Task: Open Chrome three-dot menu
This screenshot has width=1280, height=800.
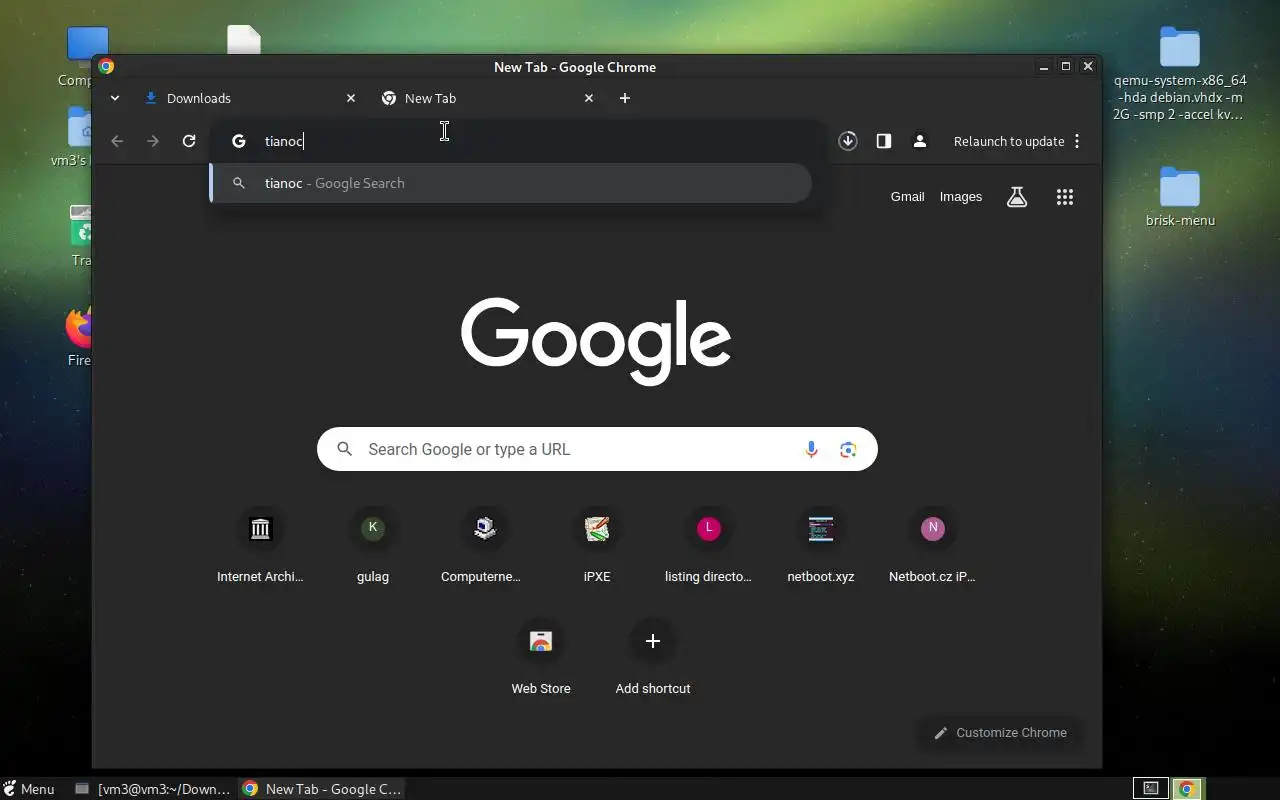Action: tap(1077, 141)
